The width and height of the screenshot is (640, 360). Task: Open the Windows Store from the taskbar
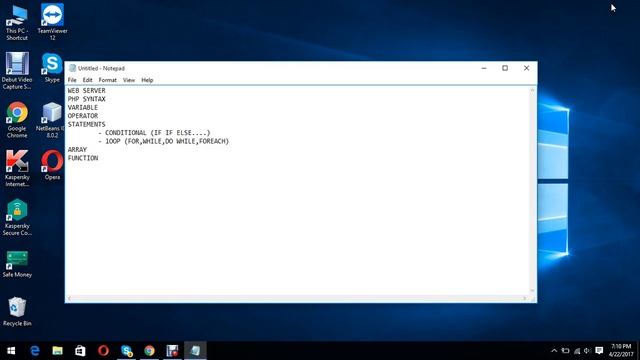[80, 351]
